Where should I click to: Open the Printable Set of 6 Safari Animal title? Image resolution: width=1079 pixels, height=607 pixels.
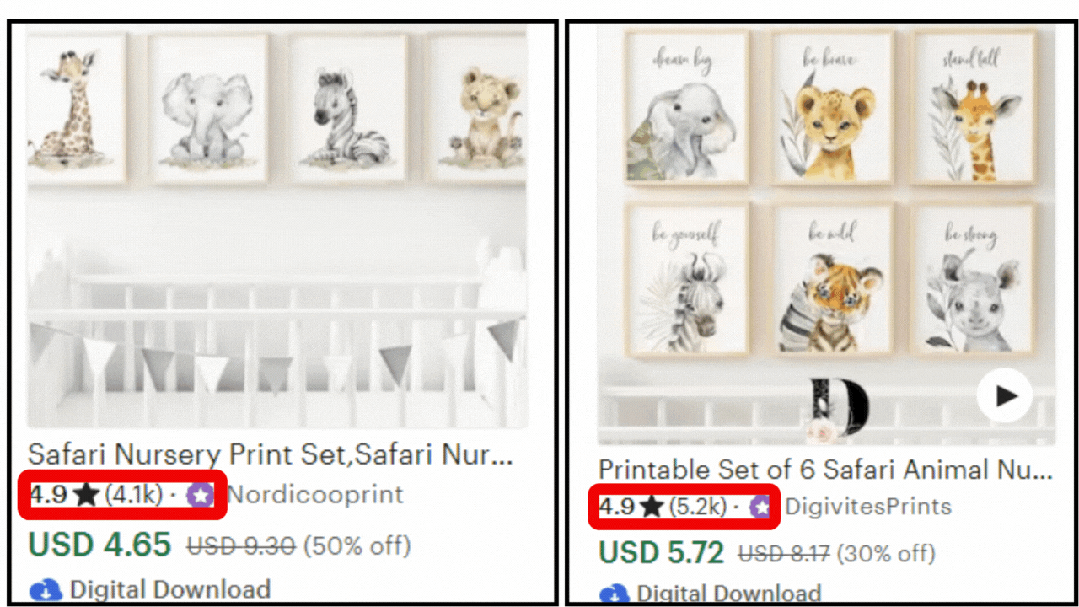click(x=825, y=469)
